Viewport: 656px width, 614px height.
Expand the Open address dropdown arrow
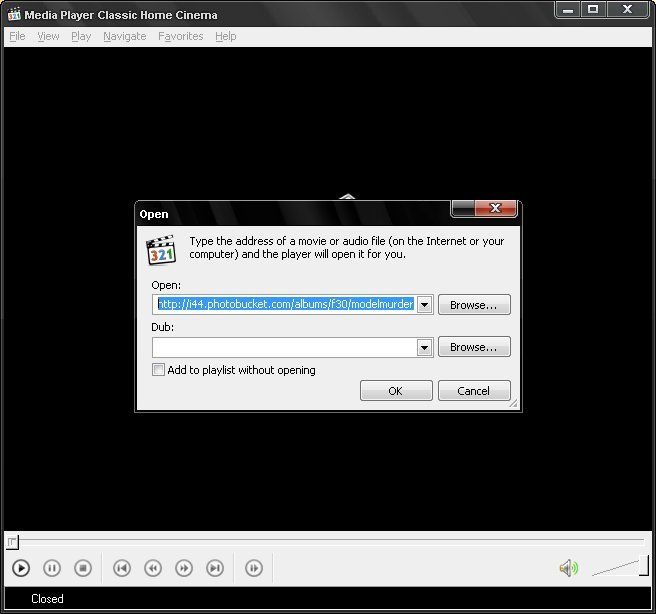click(x=424, y=304)
